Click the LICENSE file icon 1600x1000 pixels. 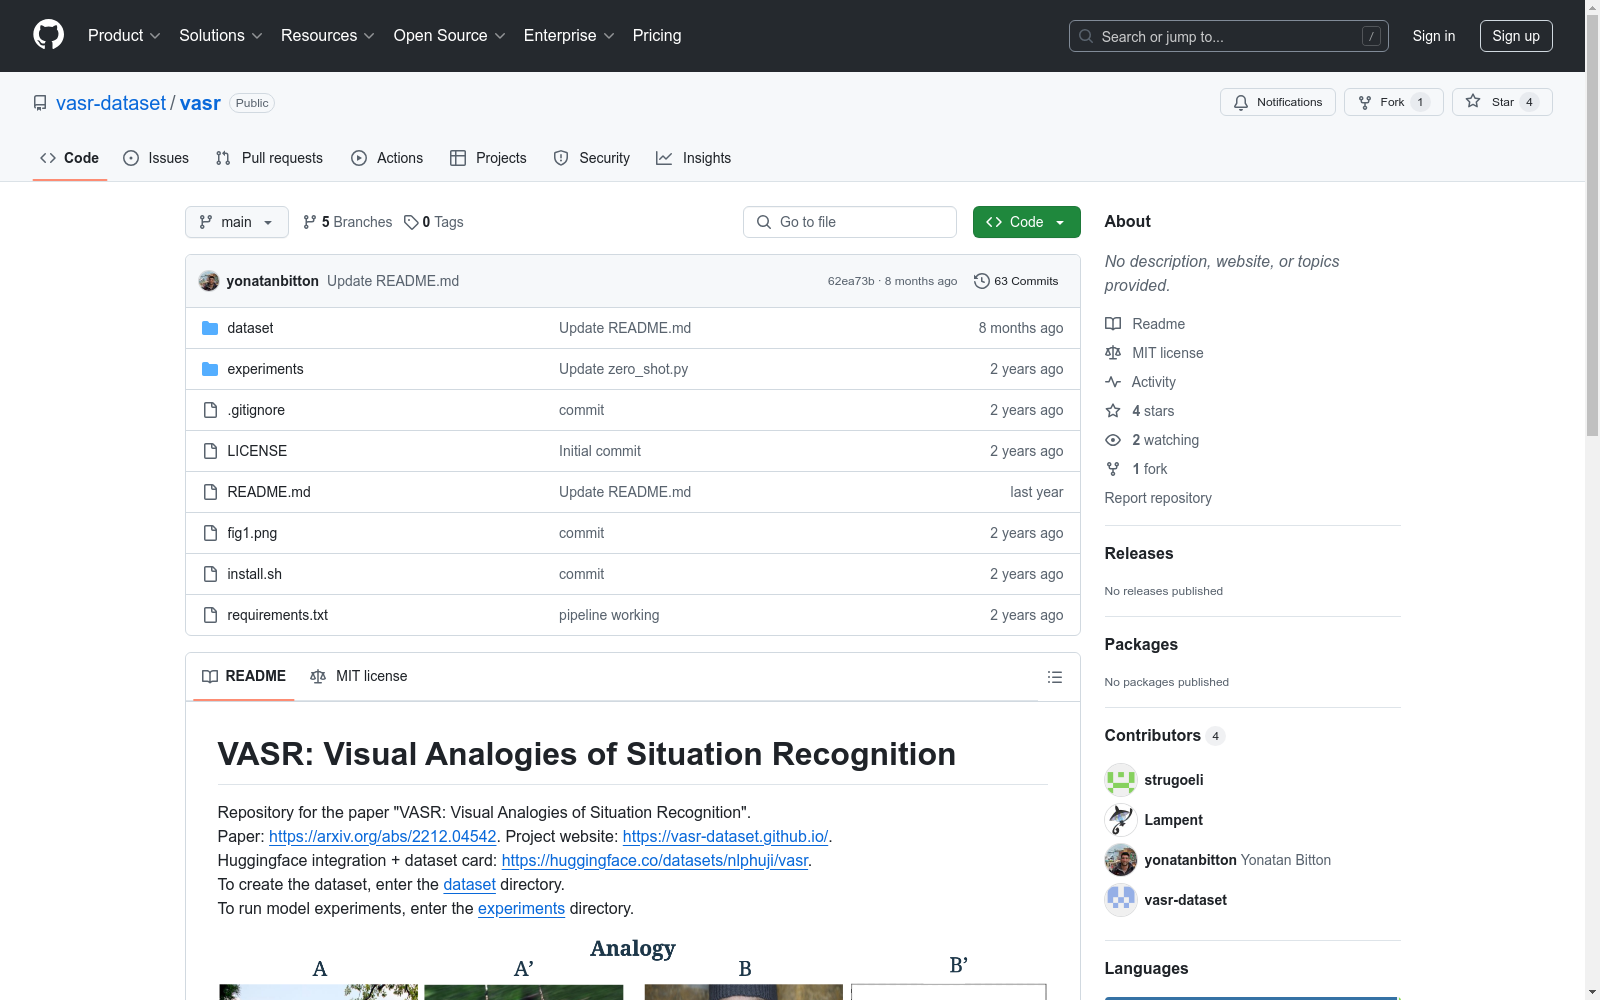[x=210, y=451]
